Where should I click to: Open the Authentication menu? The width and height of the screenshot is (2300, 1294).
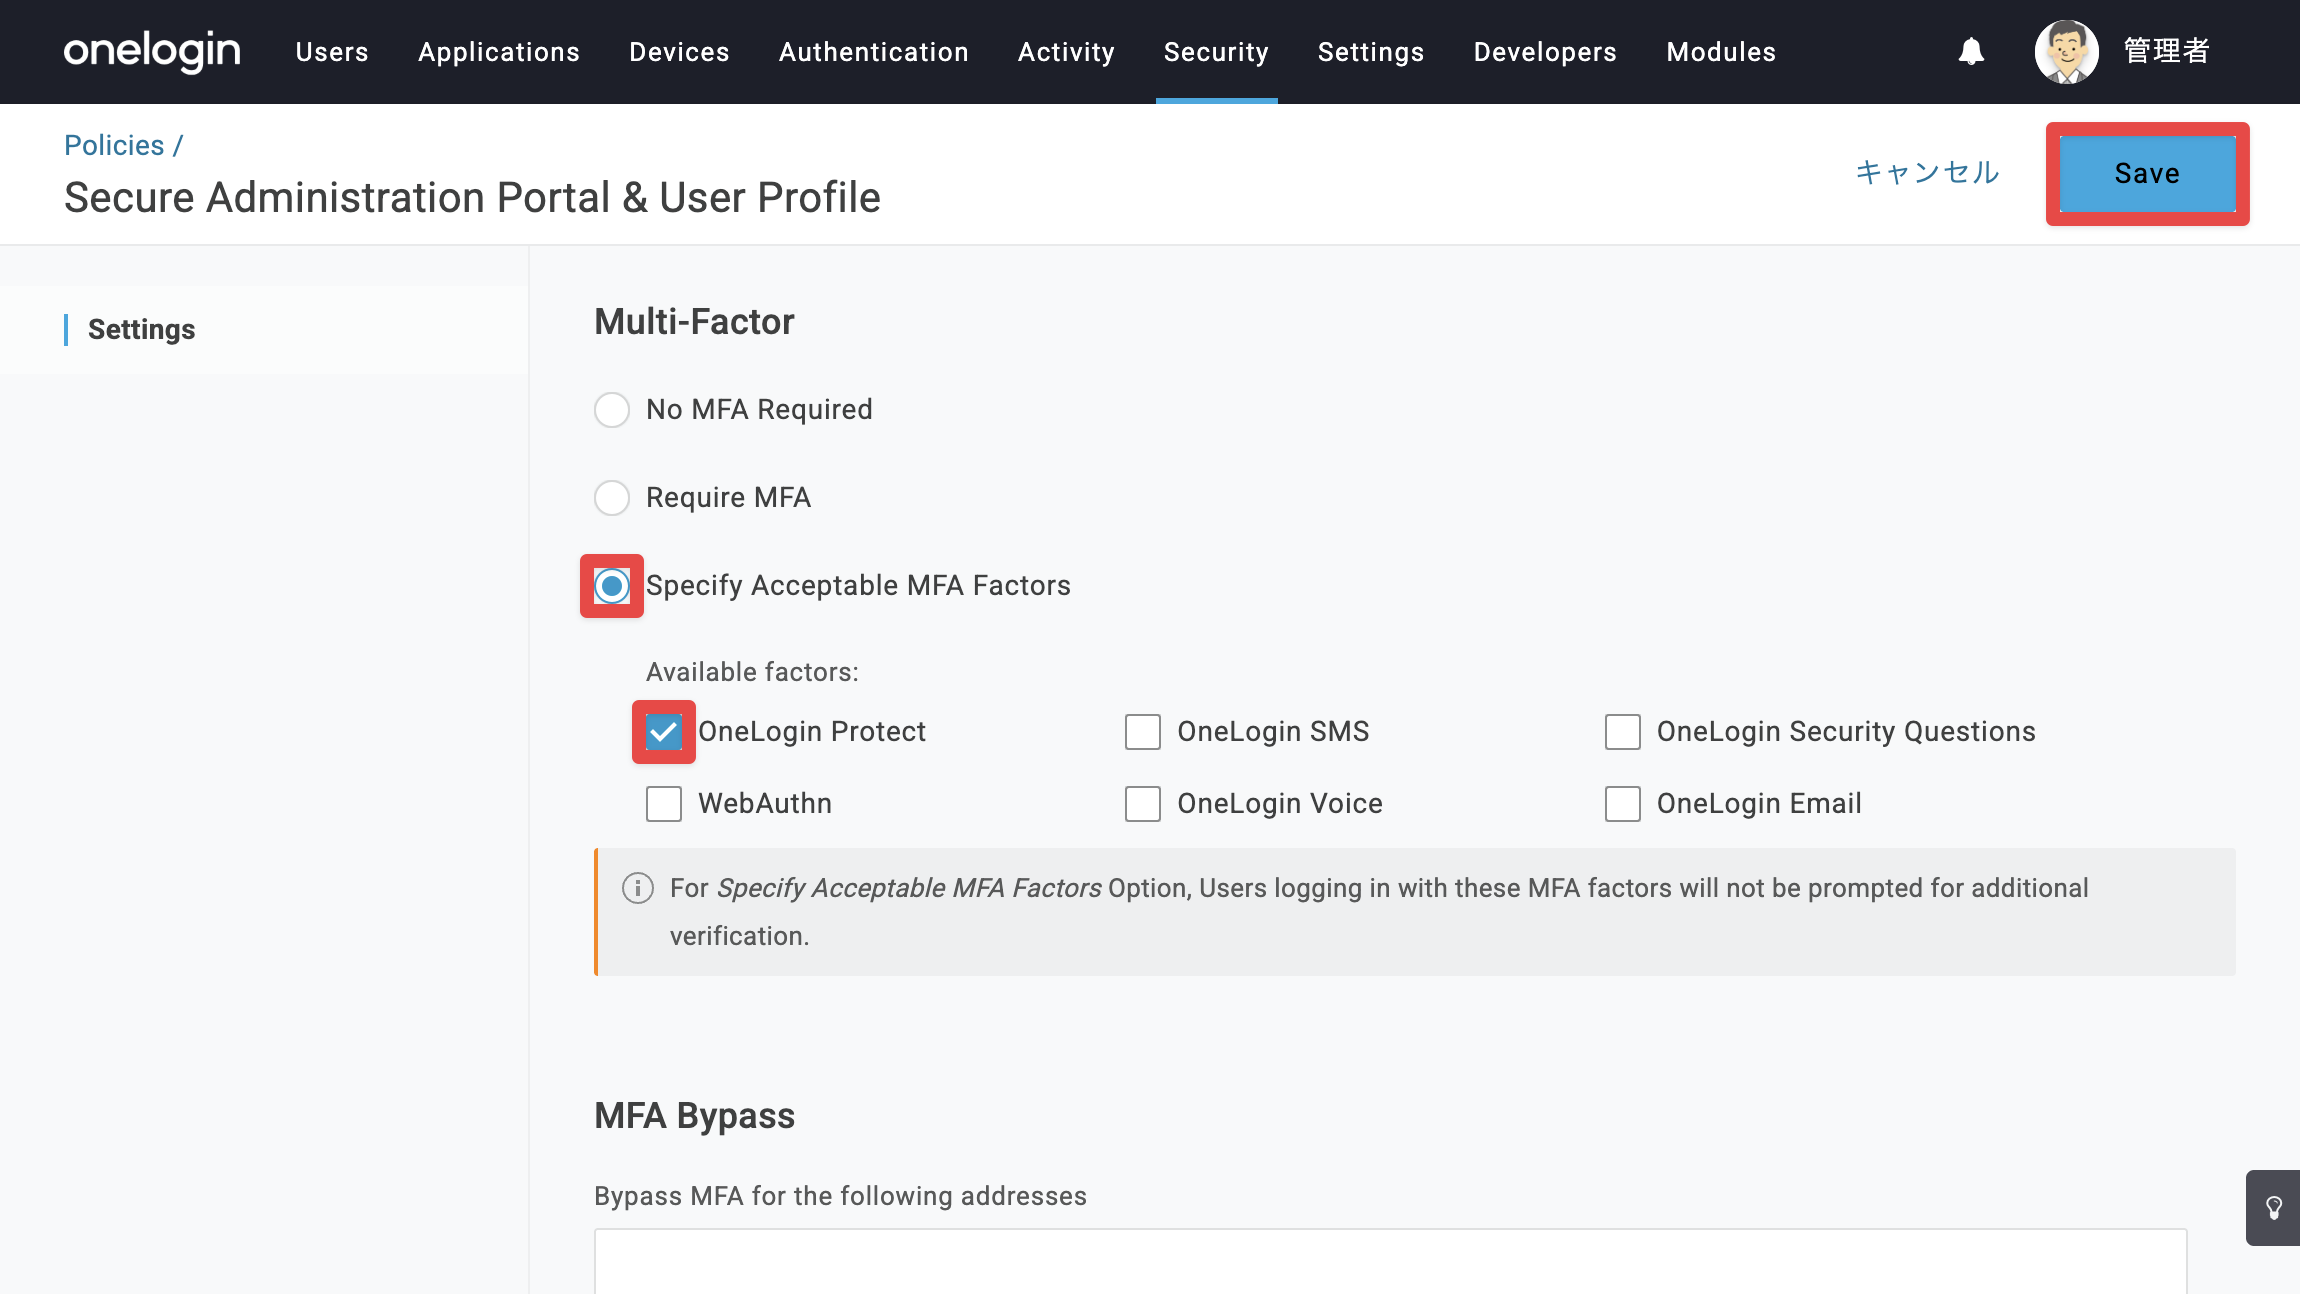click(x=874, y=52)
